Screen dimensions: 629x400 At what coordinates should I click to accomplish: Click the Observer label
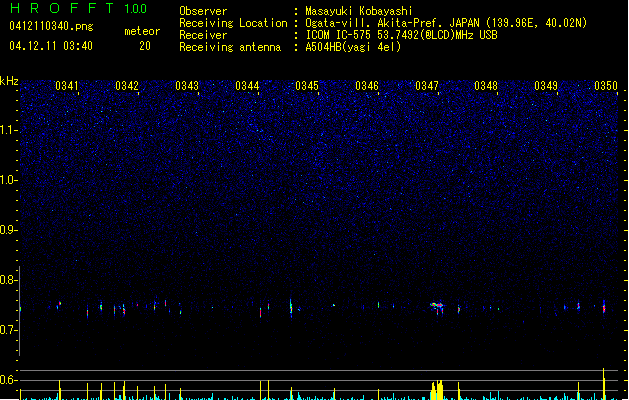click(x=203, y=11)
